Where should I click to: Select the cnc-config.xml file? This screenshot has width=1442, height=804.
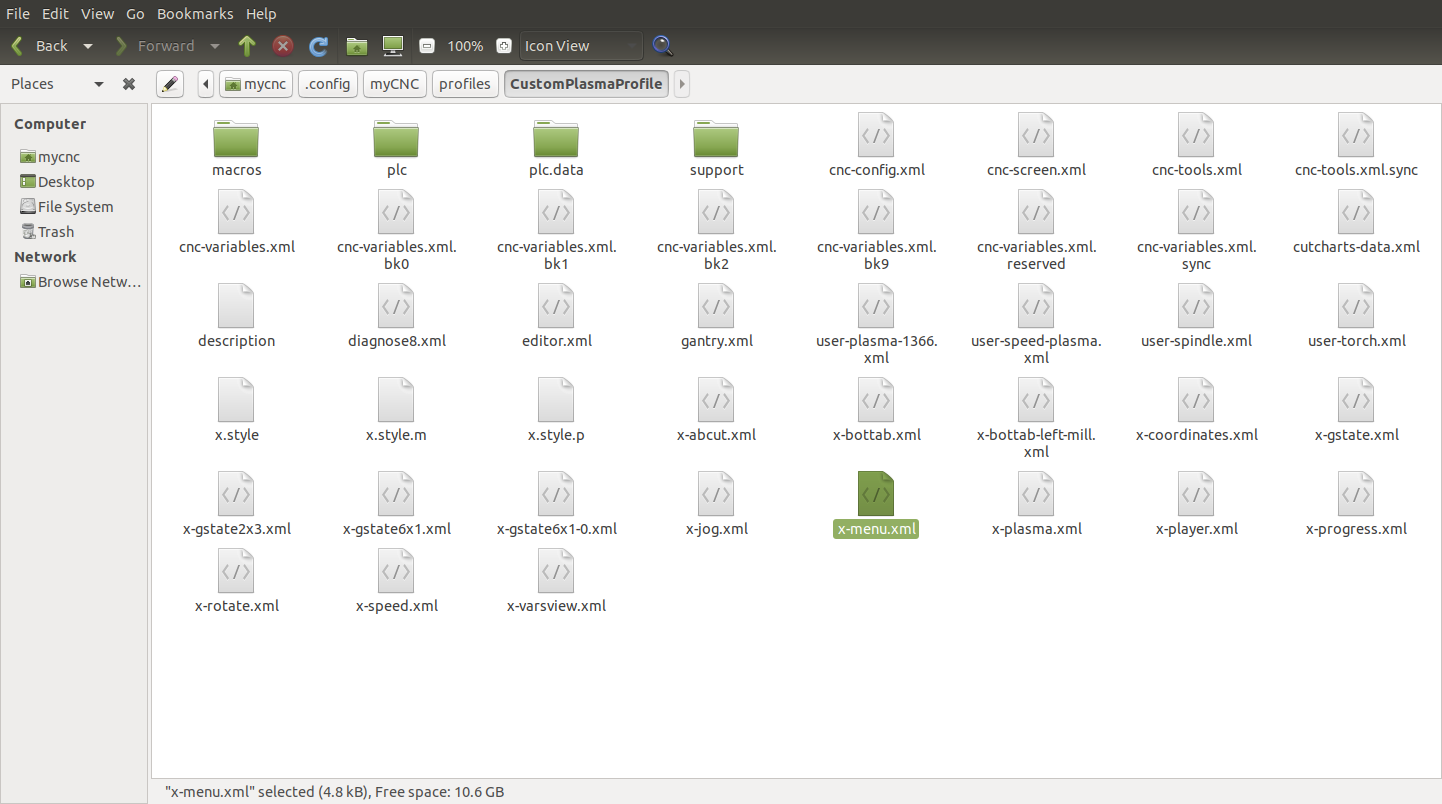(876, 146)
